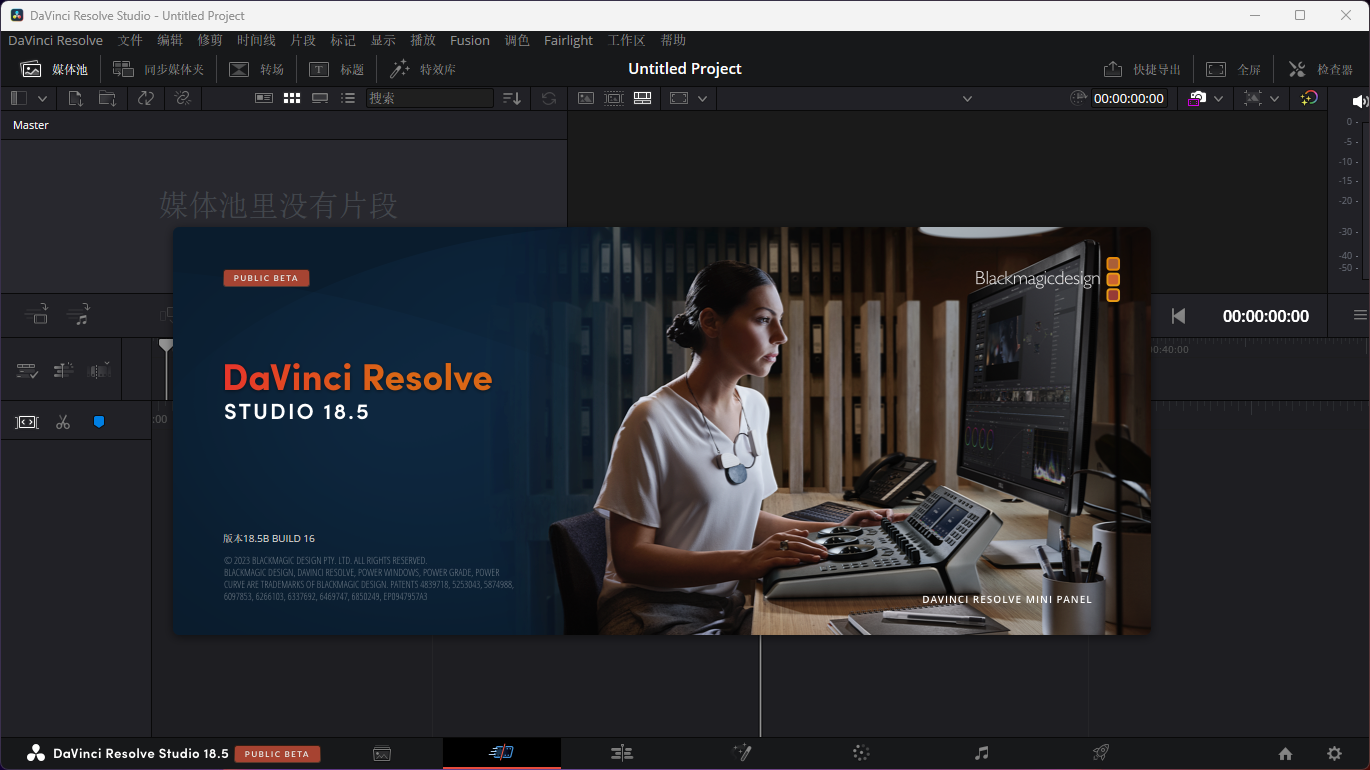
Task: Open the 转场 transitions panel
Action: coord(257,69)
